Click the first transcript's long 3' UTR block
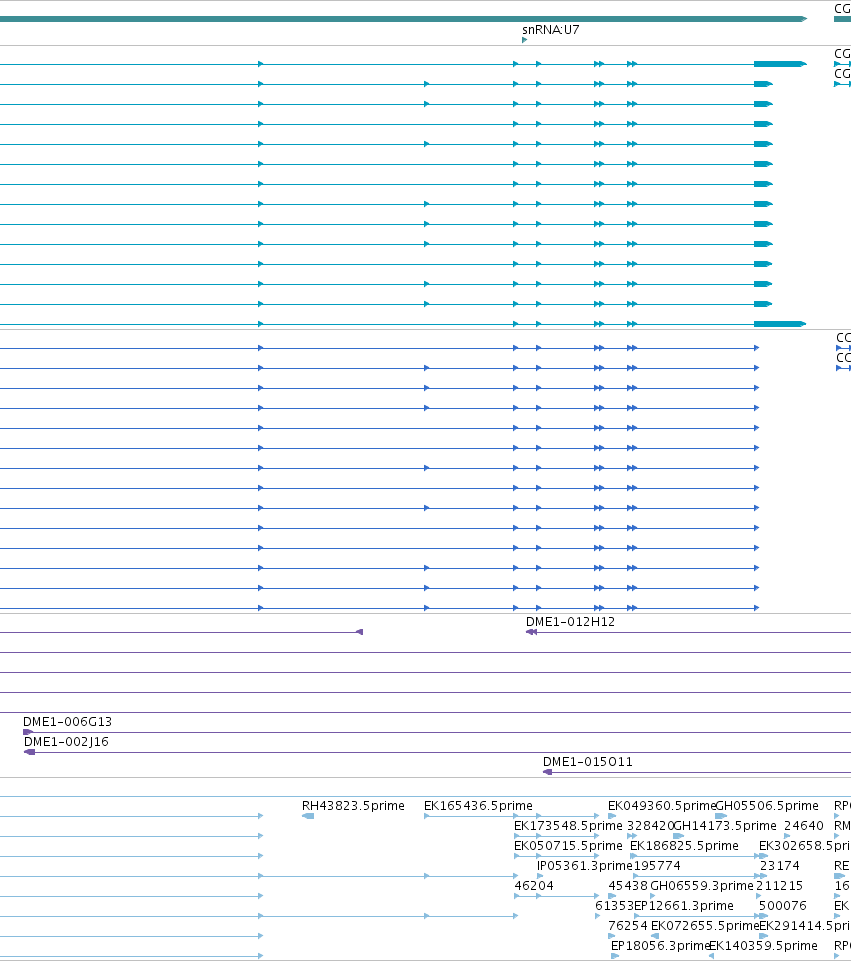The height and width of the screenshot is (961, 851). pyautogui.click(x=780, y=64)
